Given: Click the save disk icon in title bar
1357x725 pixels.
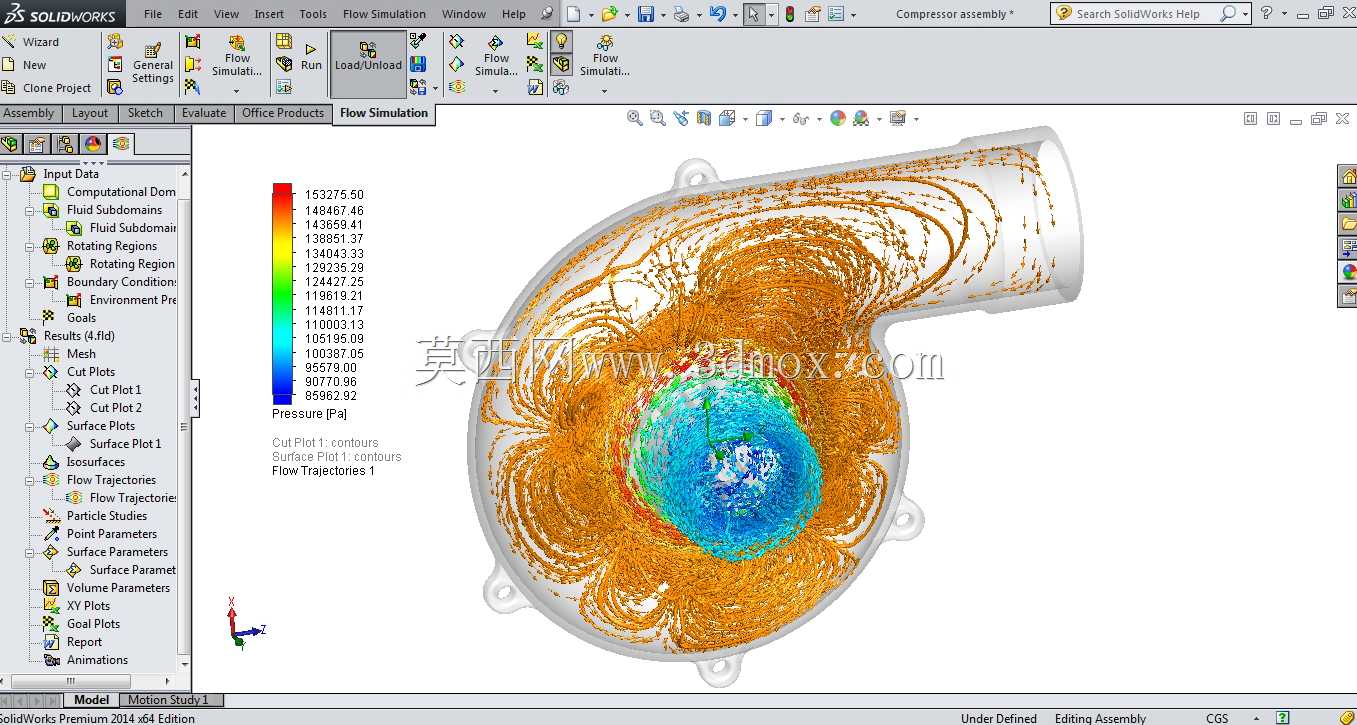Looking at the screenshot, I should click(x=645, y=14).
